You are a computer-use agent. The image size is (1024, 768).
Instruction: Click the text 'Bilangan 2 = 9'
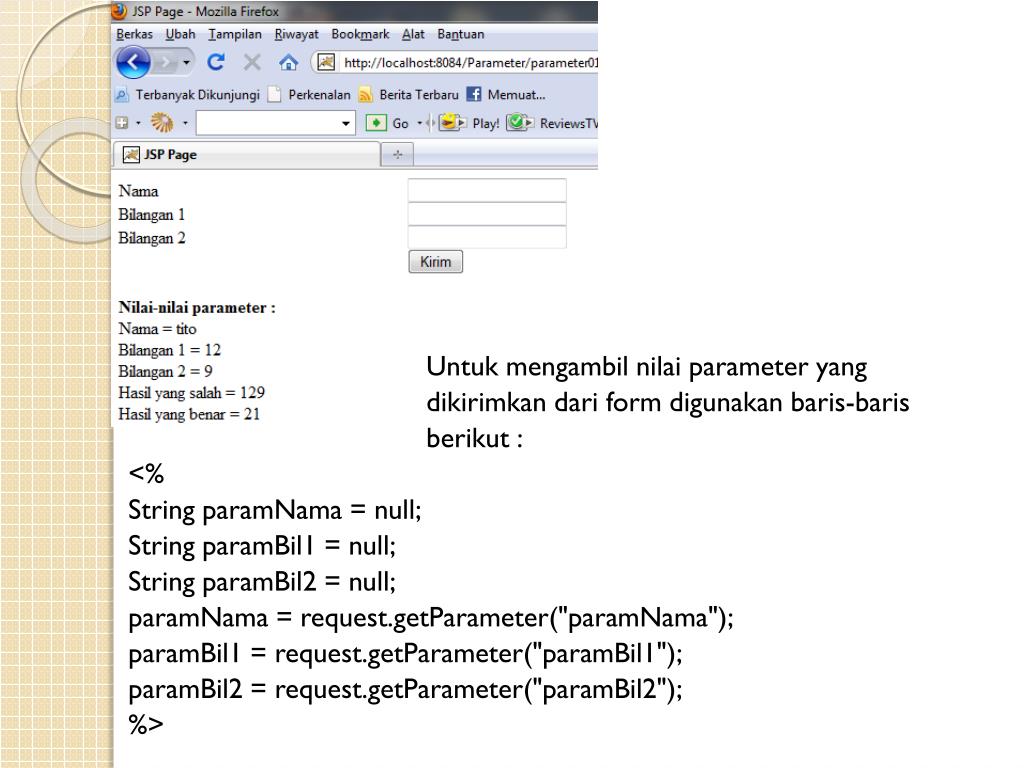click(165, 372)
